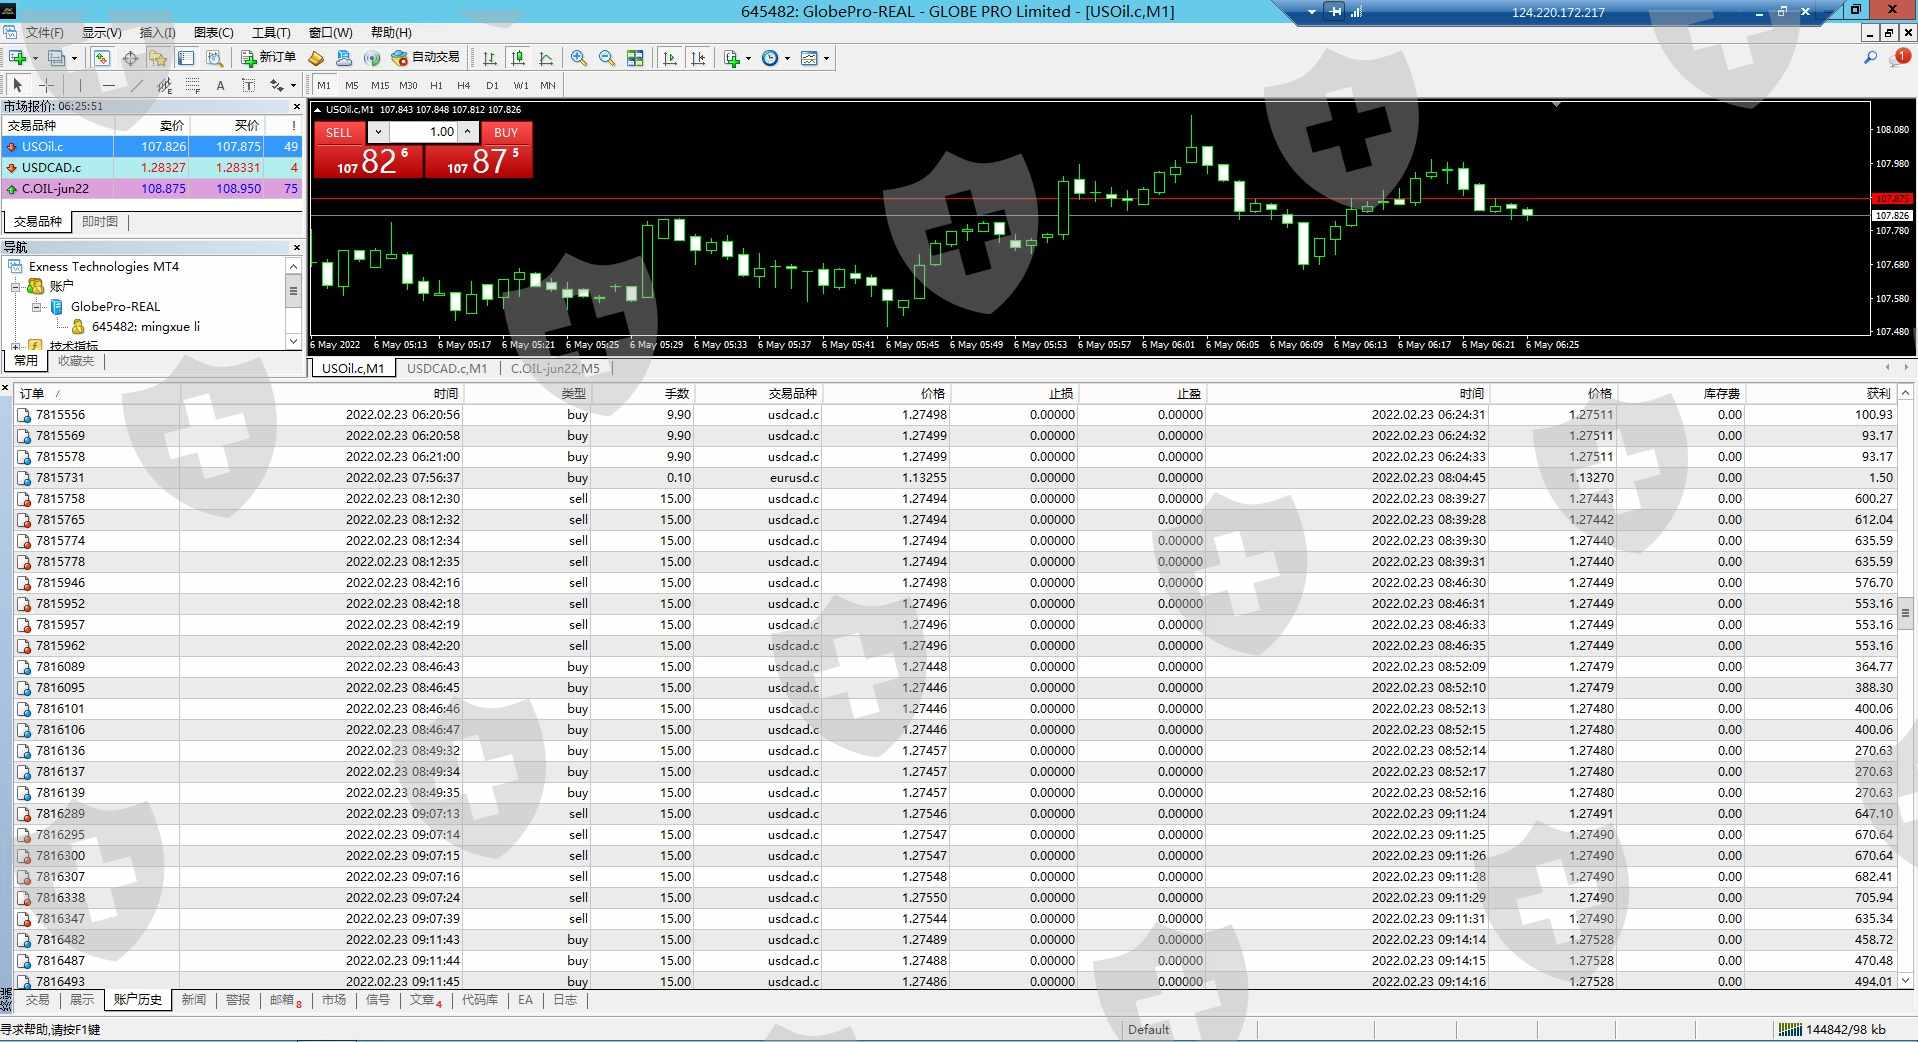Open the search magnifier in top right
Viewport: 1918px width, 1042px height.
pyautogui.click(x=1869, y=58)
